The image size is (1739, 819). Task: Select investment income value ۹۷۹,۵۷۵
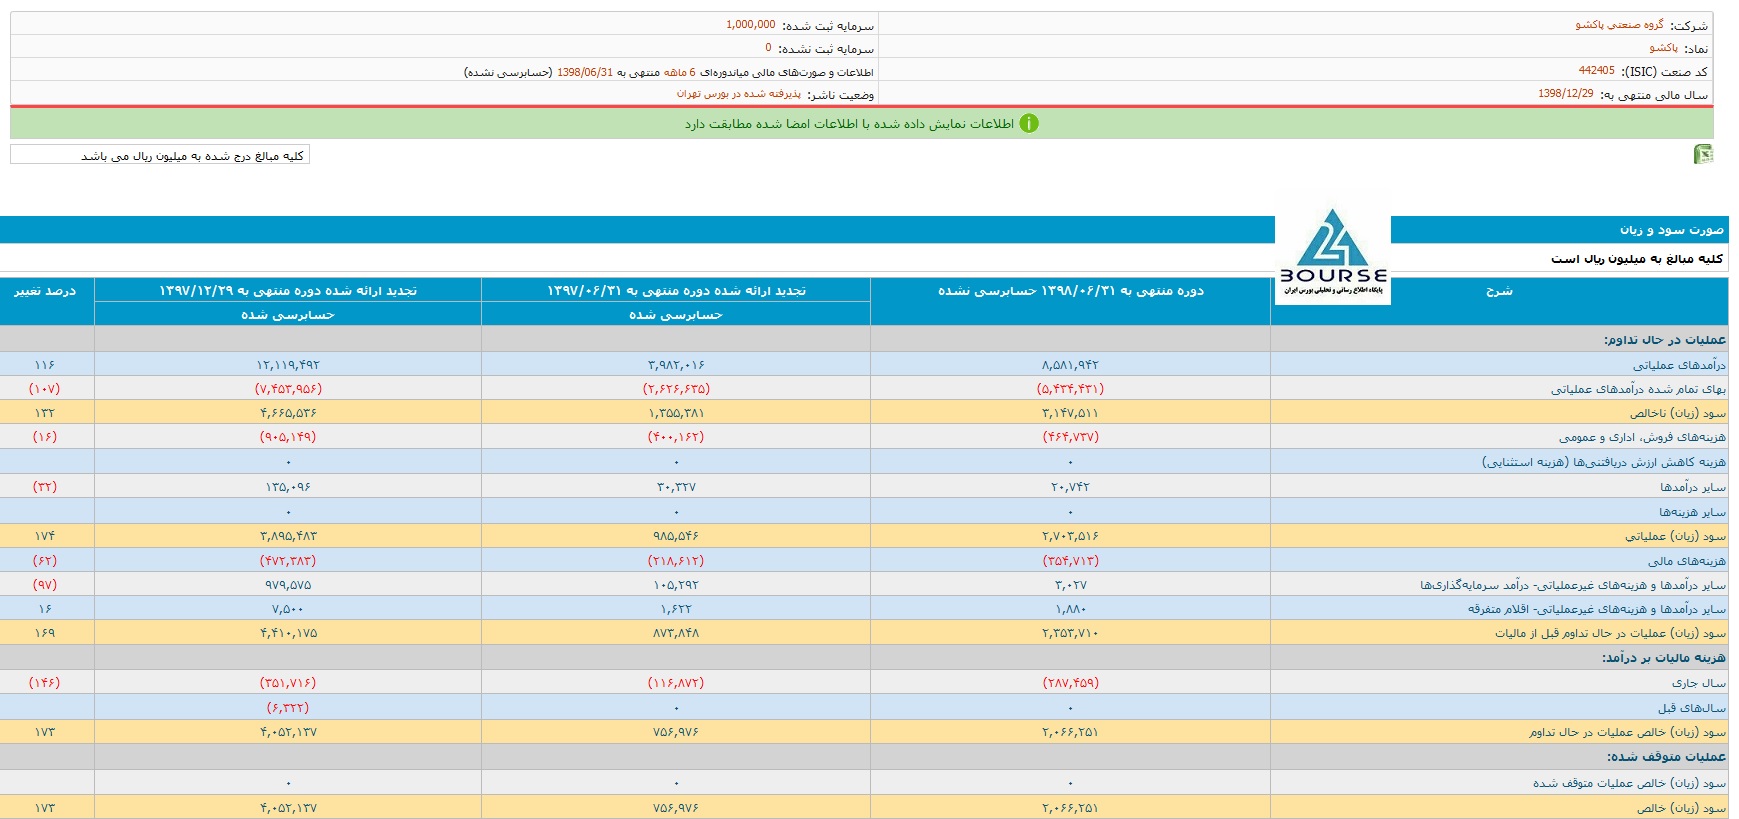[288, 585]
